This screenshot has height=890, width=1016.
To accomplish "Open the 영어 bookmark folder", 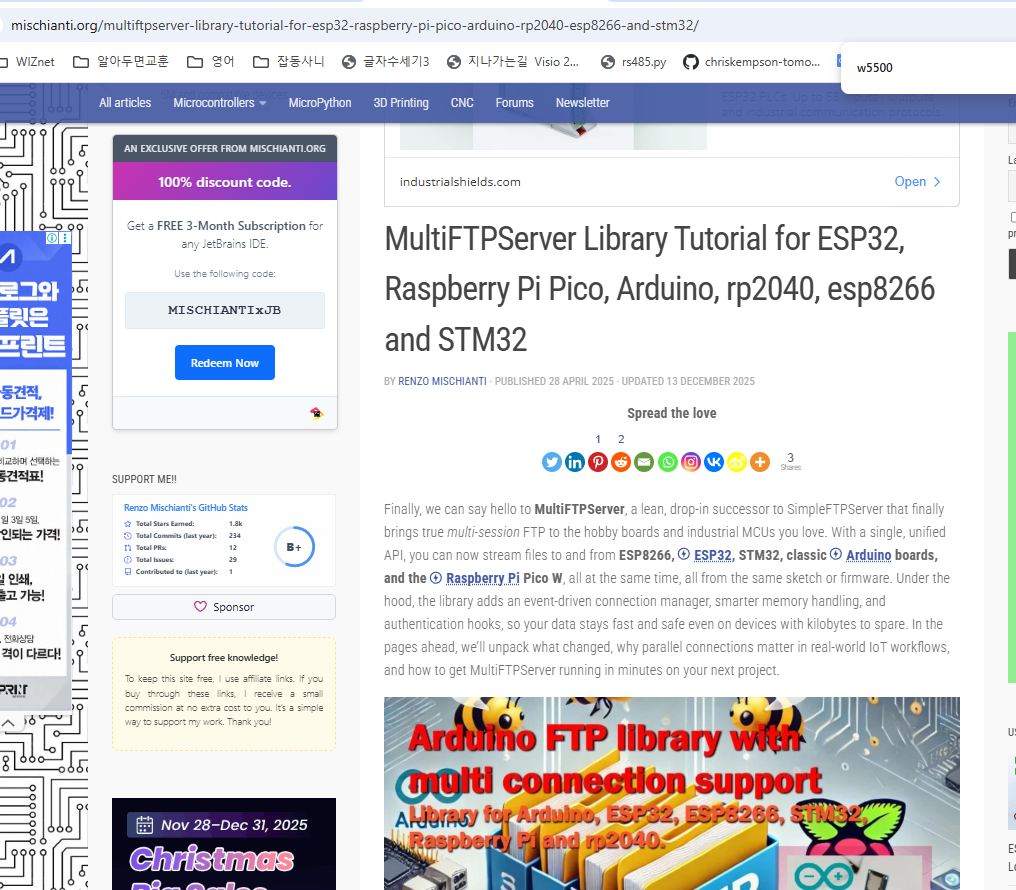I will 211,62.
